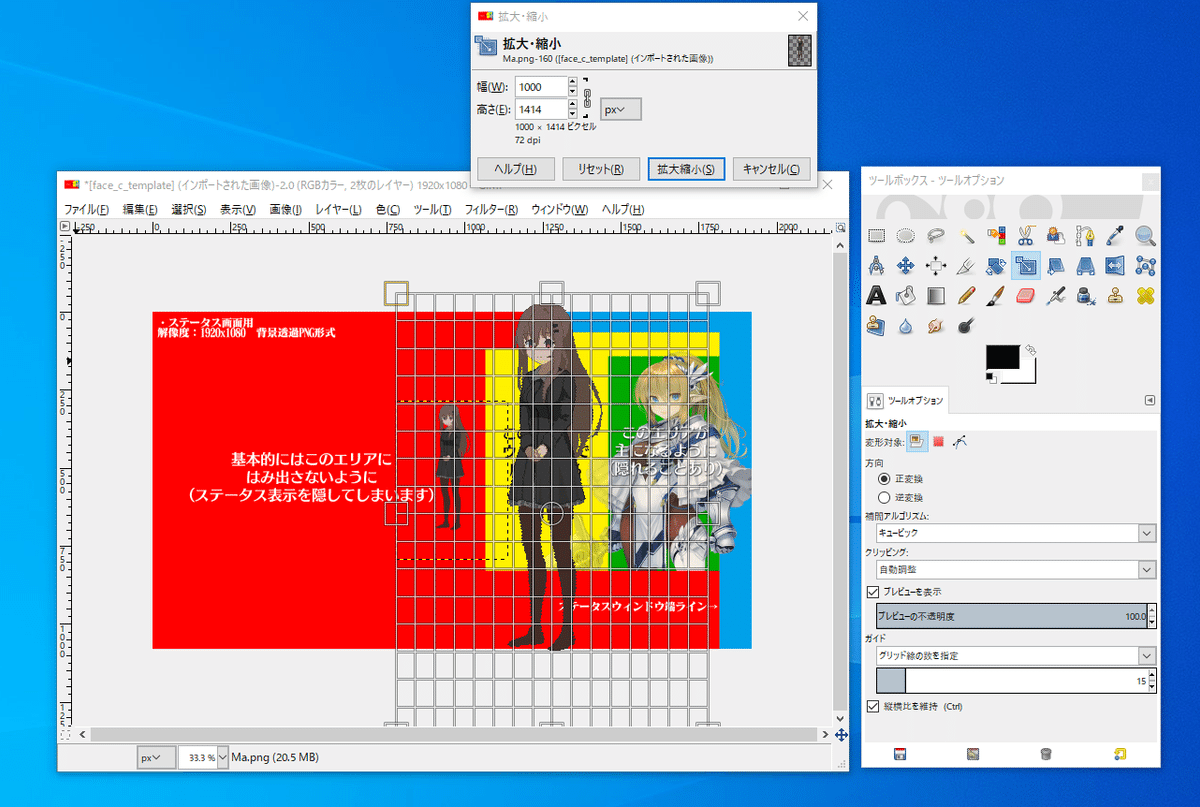The width and height of the screenshot is (1200, 807).
Task: Open status bar px unit dropdown
Action: pyautogui.click(x=156, y=757)
